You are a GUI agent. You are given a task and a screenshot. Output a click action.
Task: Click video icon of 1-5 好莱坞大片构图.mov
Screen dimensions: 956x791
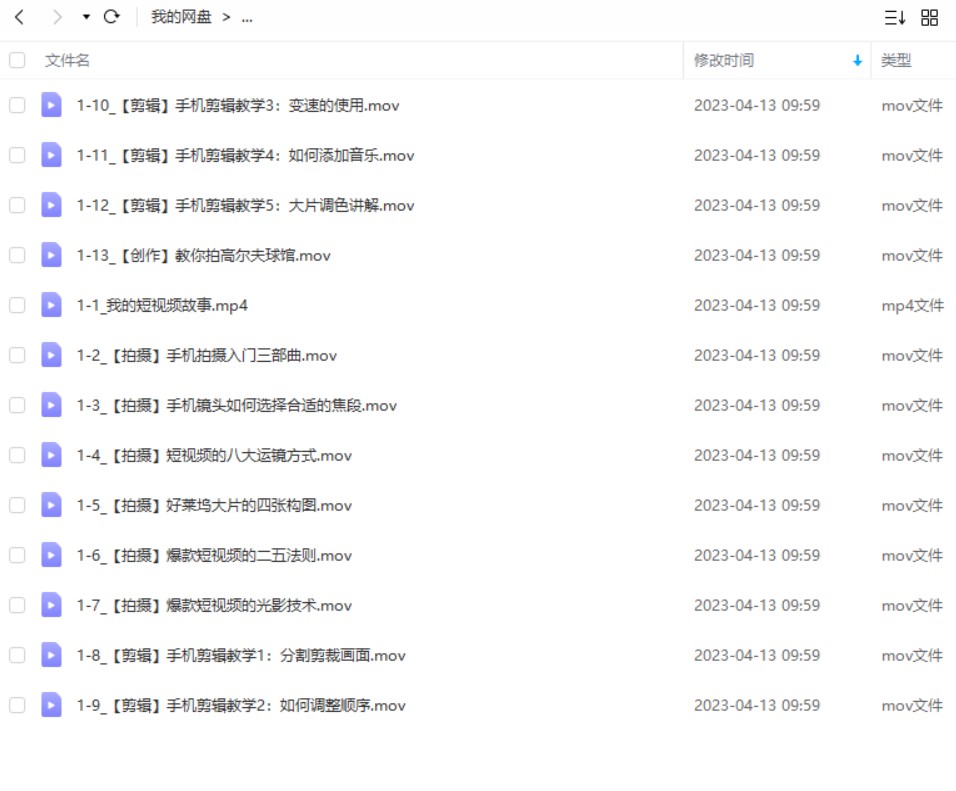coord(51,505)
